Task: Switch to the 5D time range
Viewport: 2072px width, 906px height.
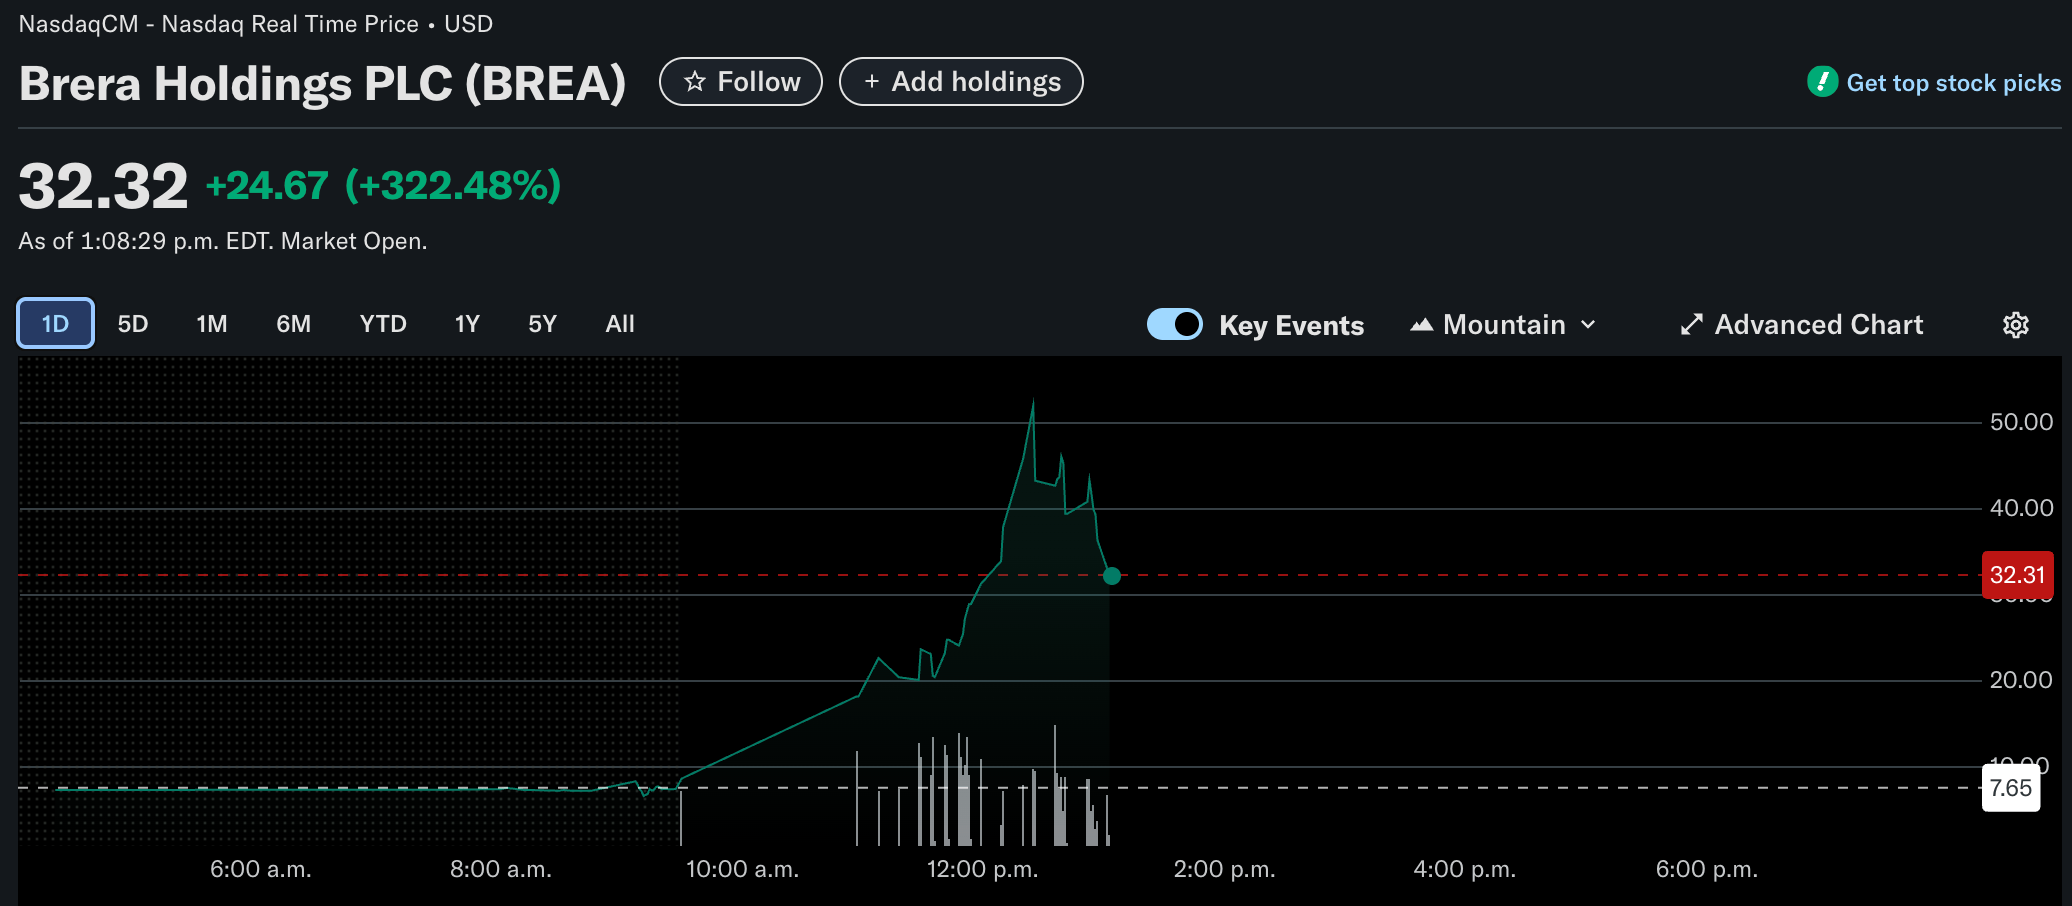Action: click(133, 324)
